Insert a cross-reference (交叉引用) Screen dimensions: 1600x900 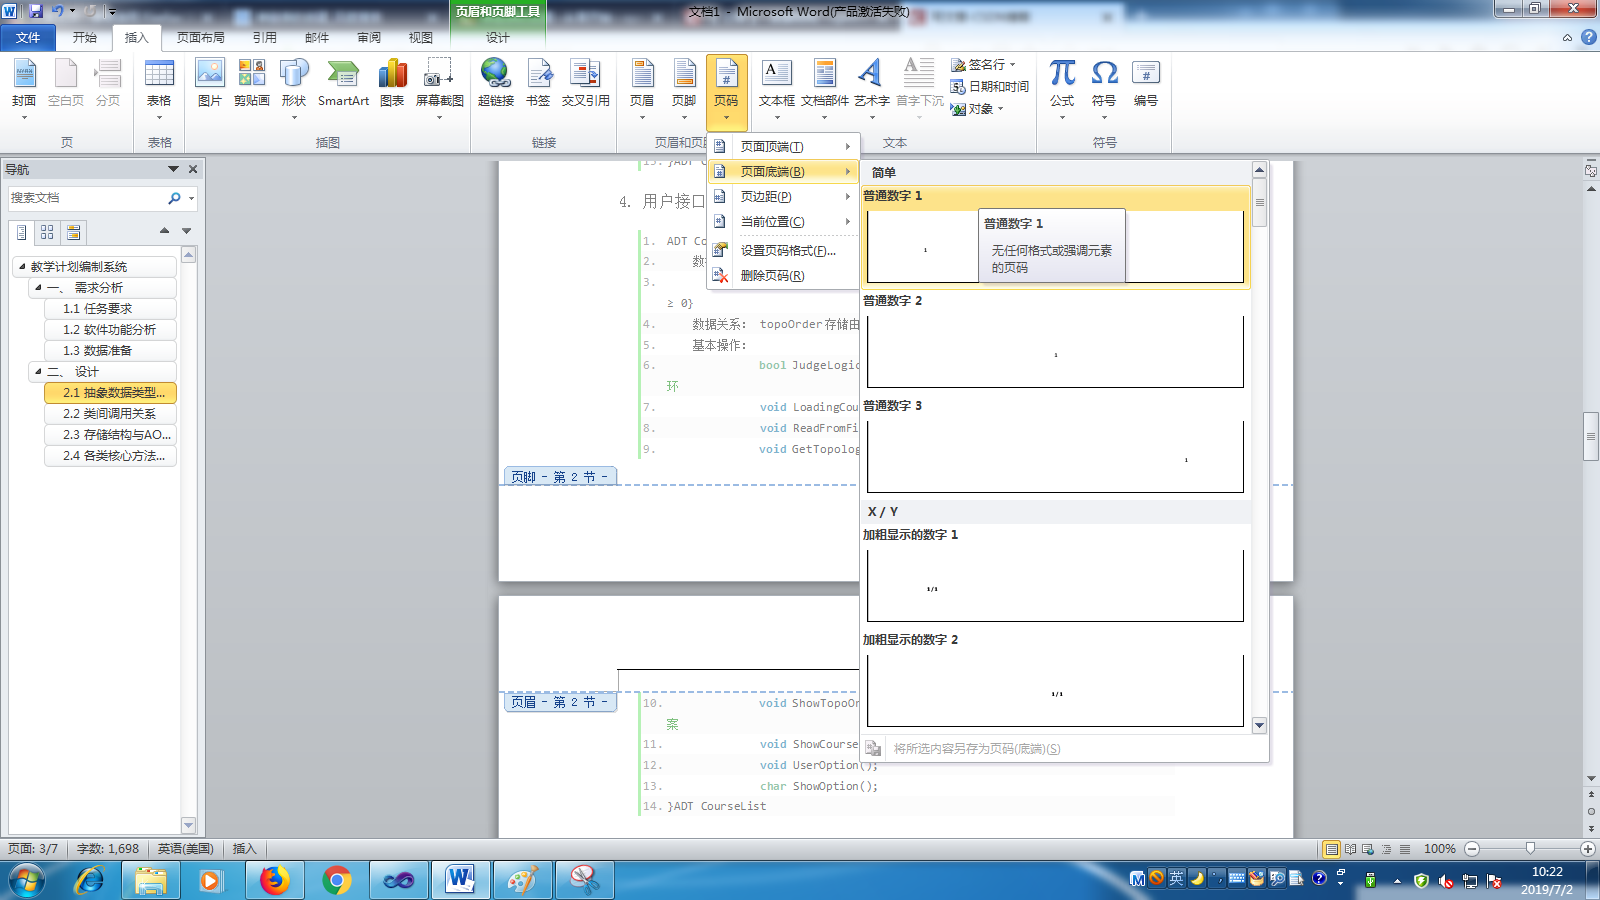click(585, 84)
